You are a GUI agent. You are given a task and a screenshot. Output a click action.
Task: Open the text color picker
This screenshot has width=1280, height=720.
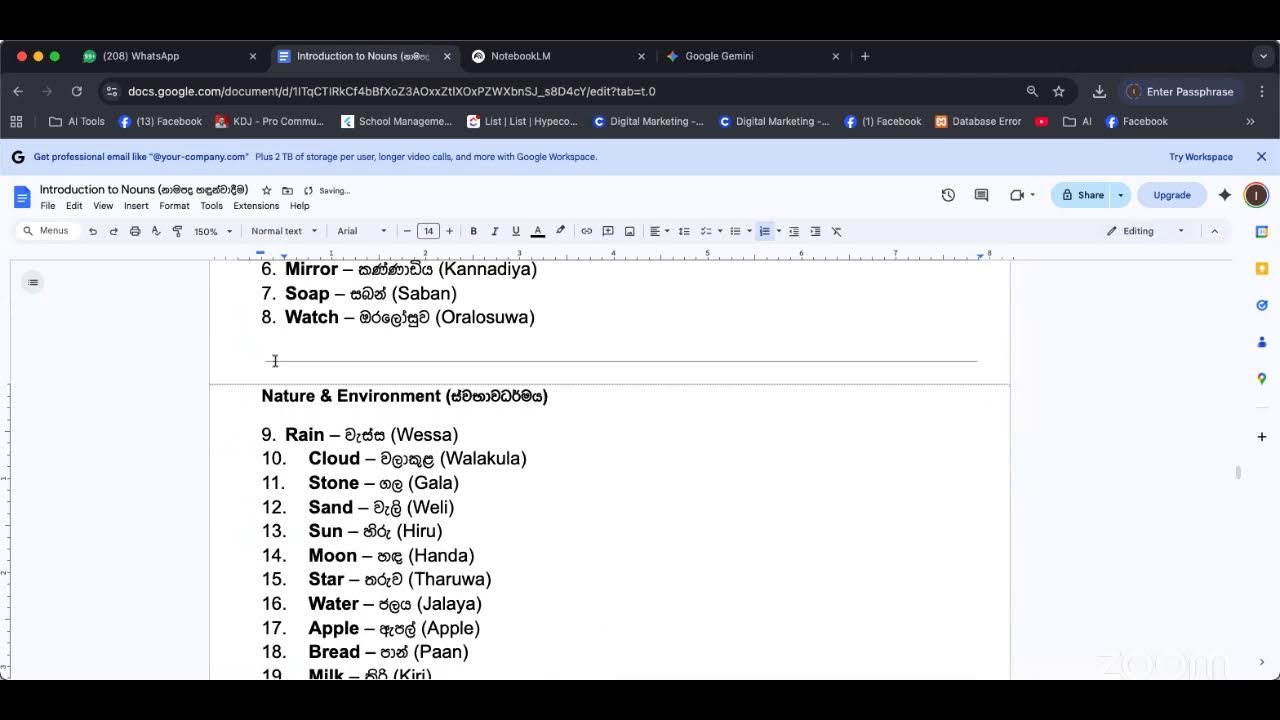tap(537, 231)
